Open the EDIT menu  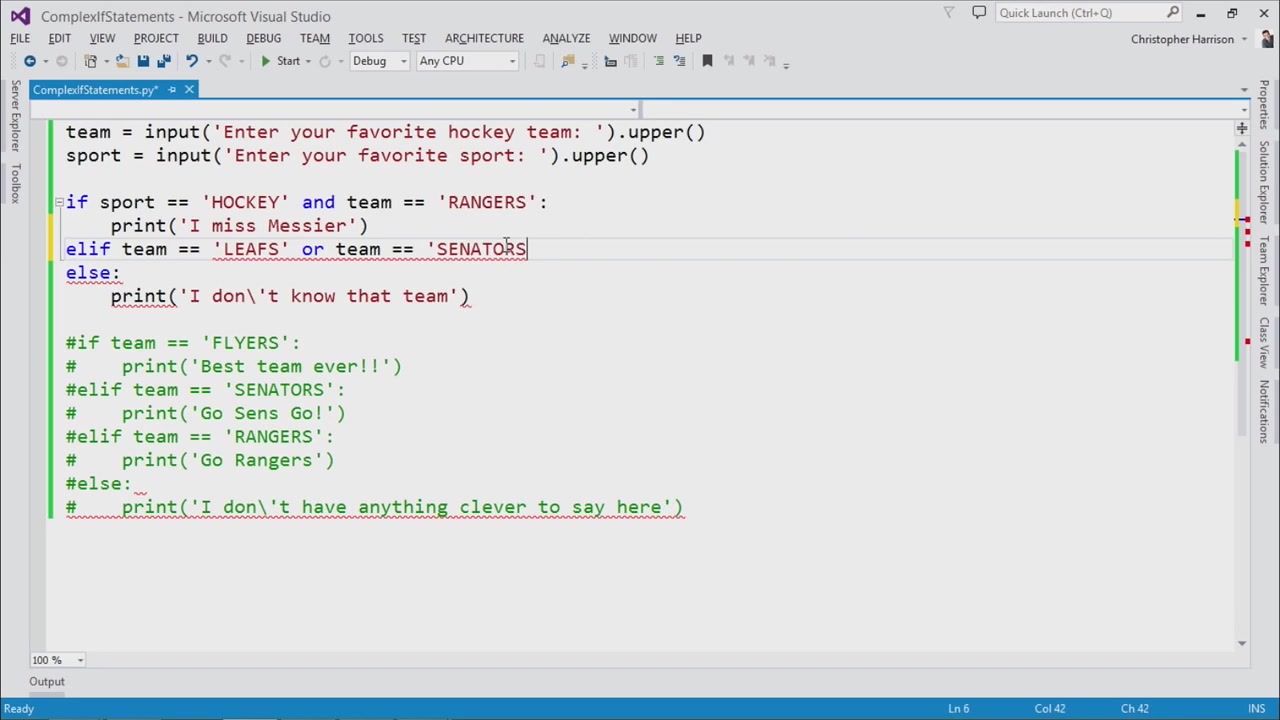point(59,38)
